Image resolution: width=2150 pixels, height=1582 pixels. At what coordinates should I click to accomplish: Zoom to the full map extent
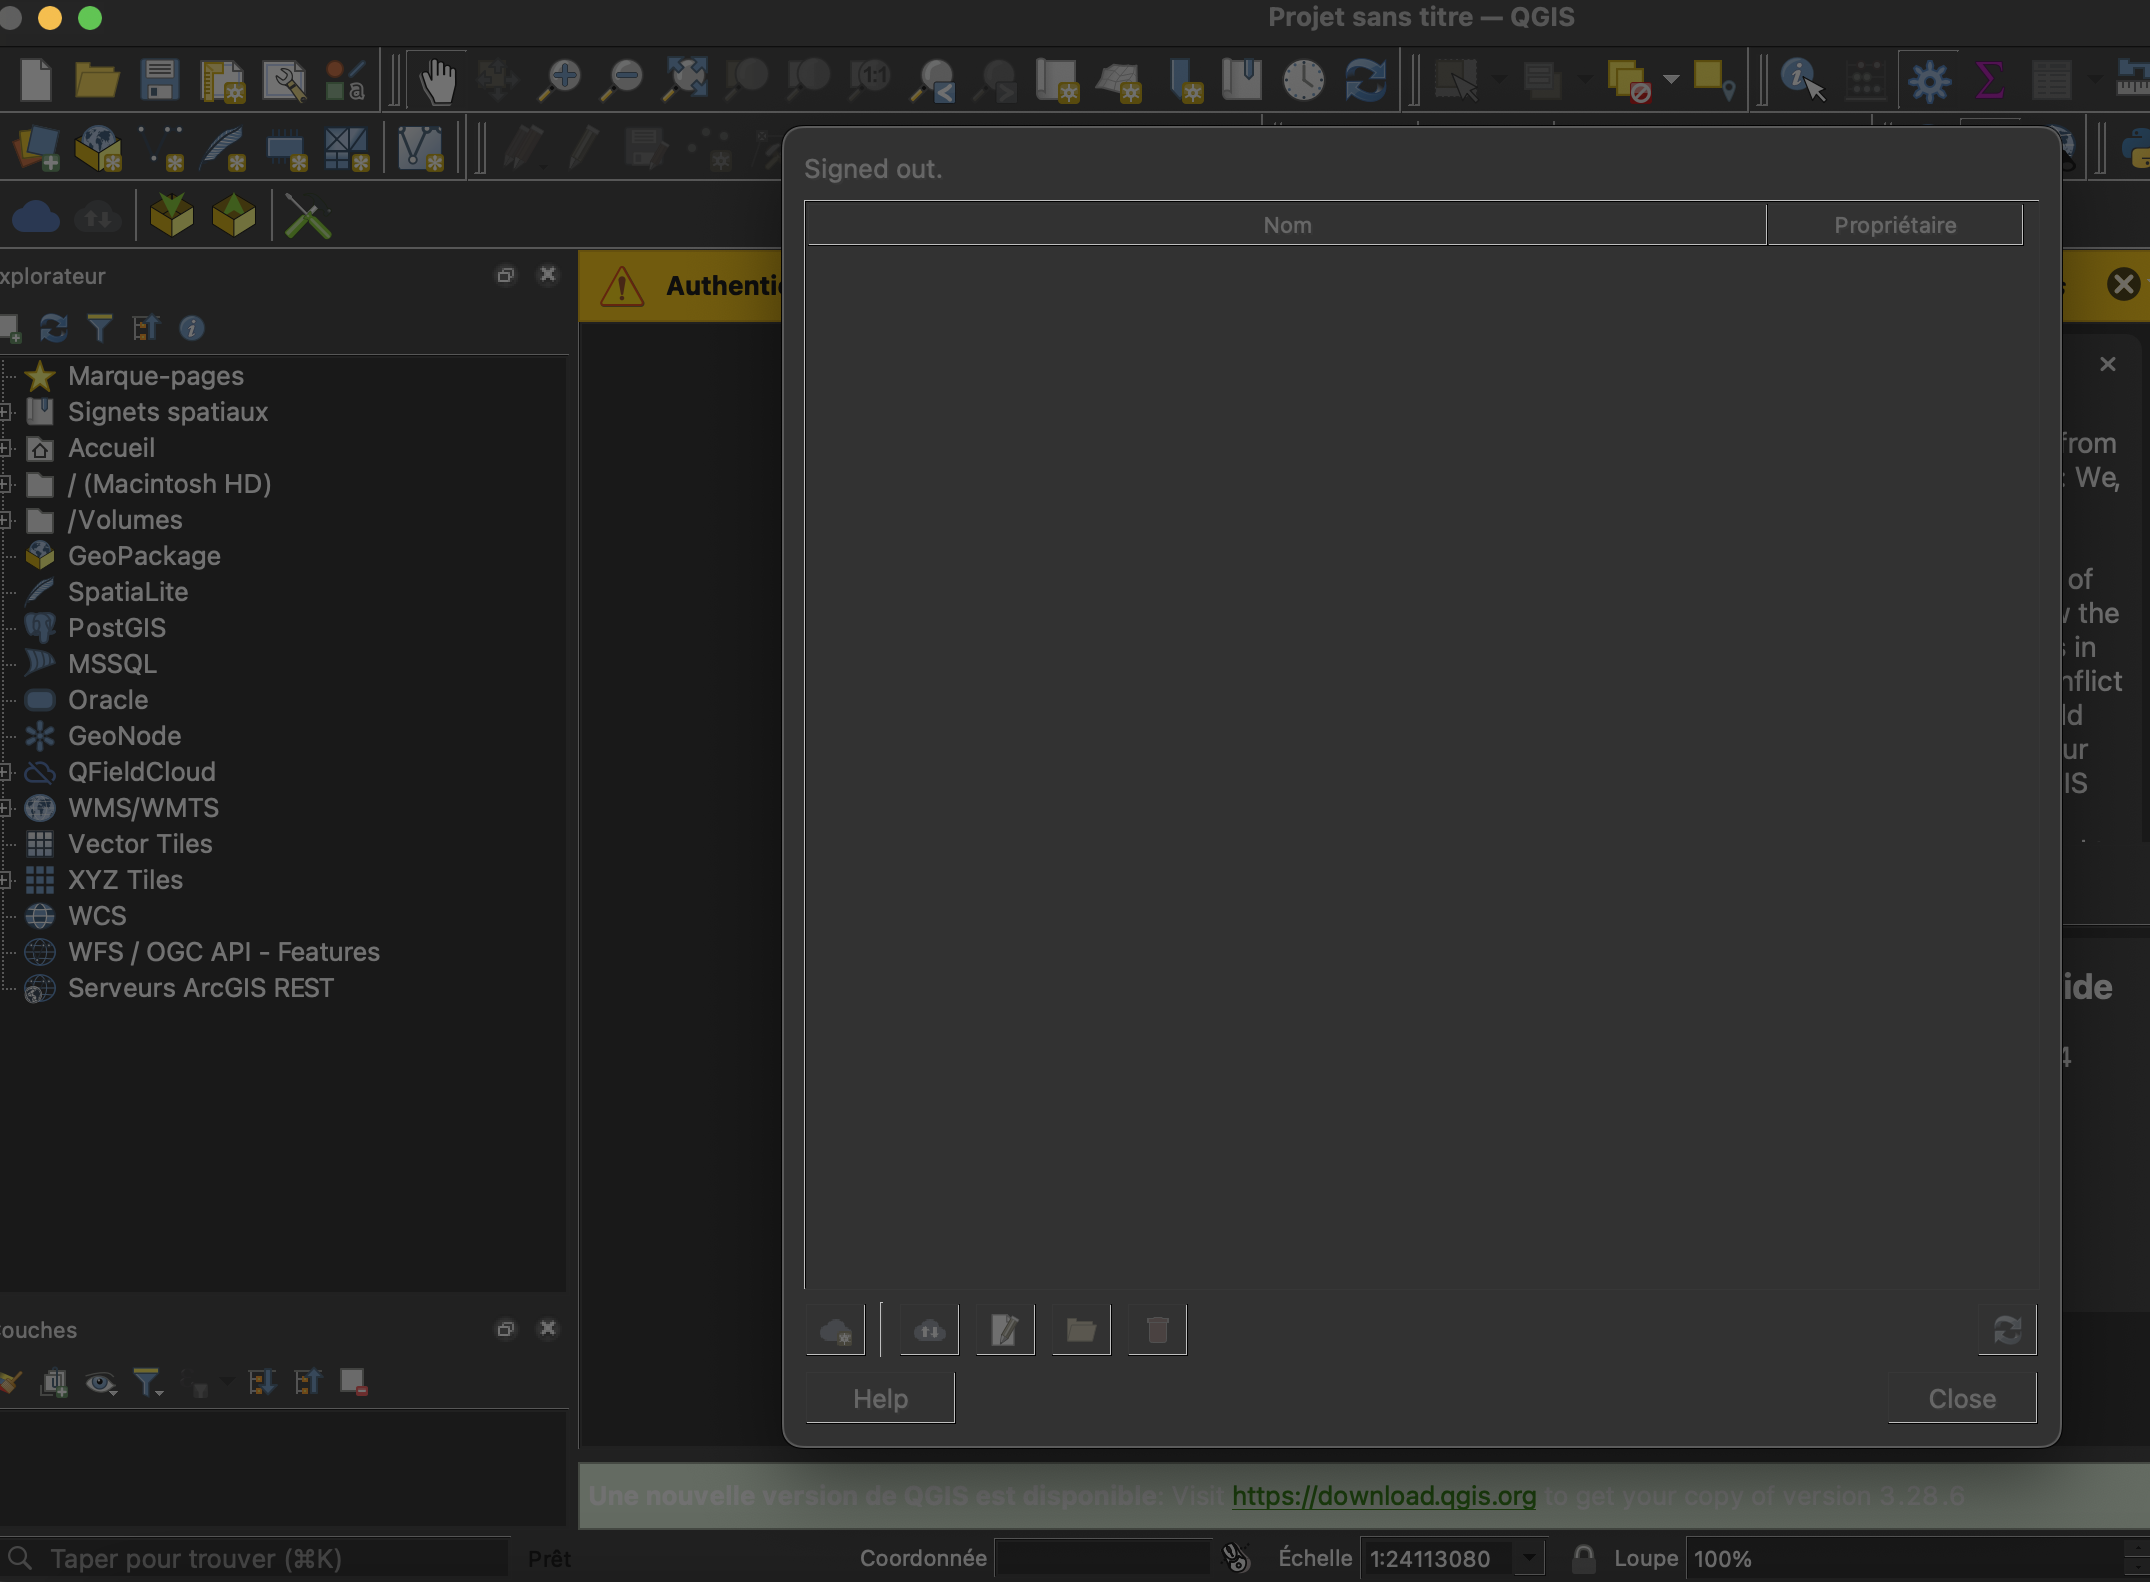coord(684,80)
